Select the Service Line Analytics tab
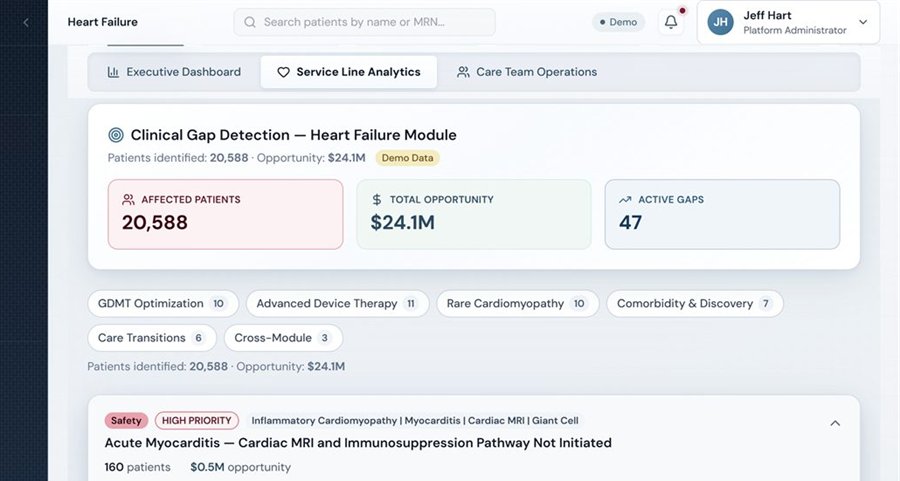900x481 pixels. pos(349,72)
